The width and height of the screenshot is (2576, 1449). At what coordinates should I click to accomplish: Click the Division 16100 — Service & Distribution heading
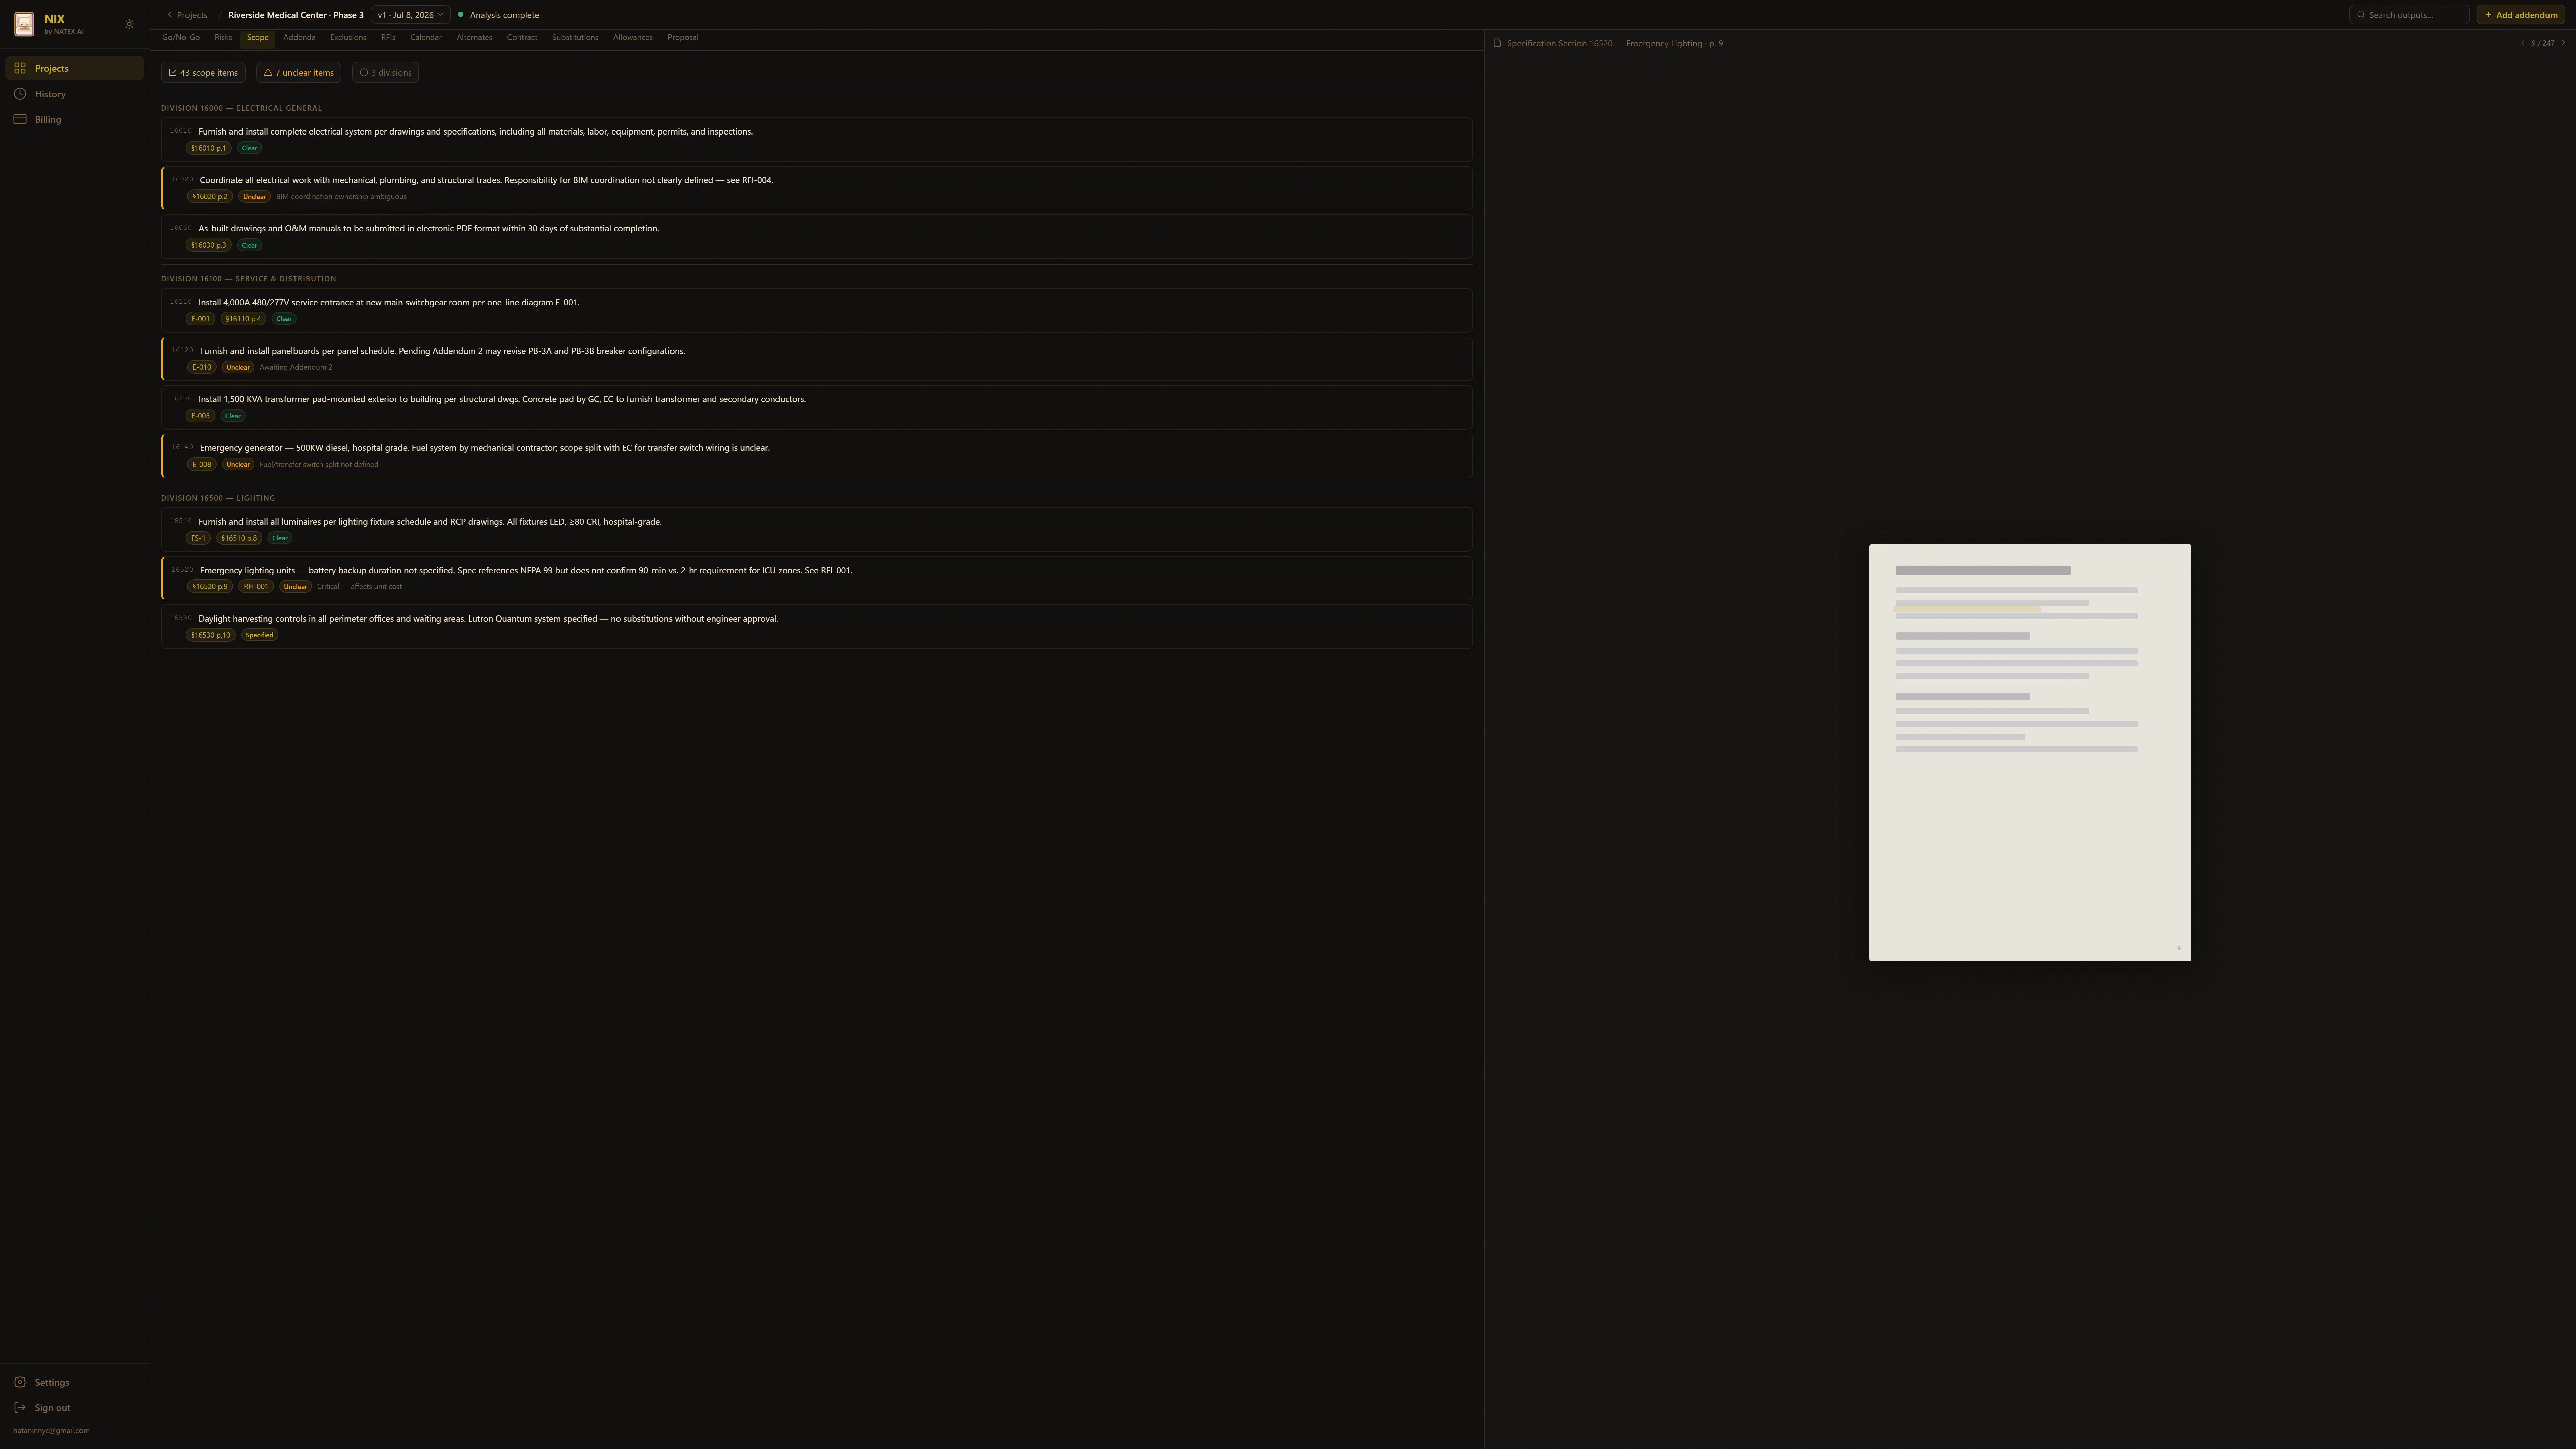coord(249,279)
